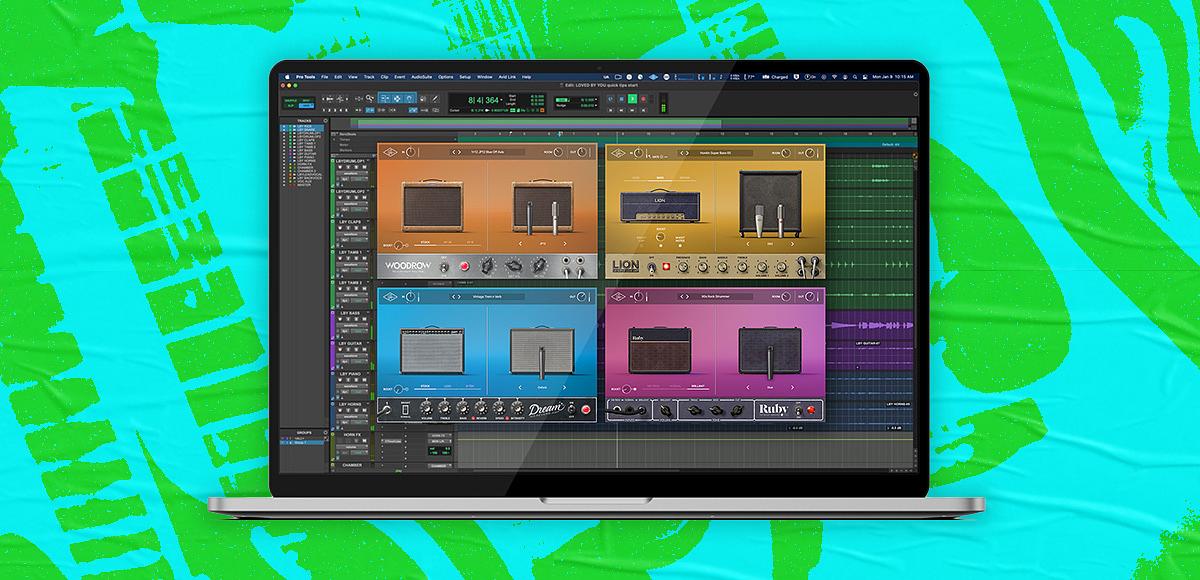Go to previous preset in Woodrow plugin

pyautogui.click(x=454, y=152)
